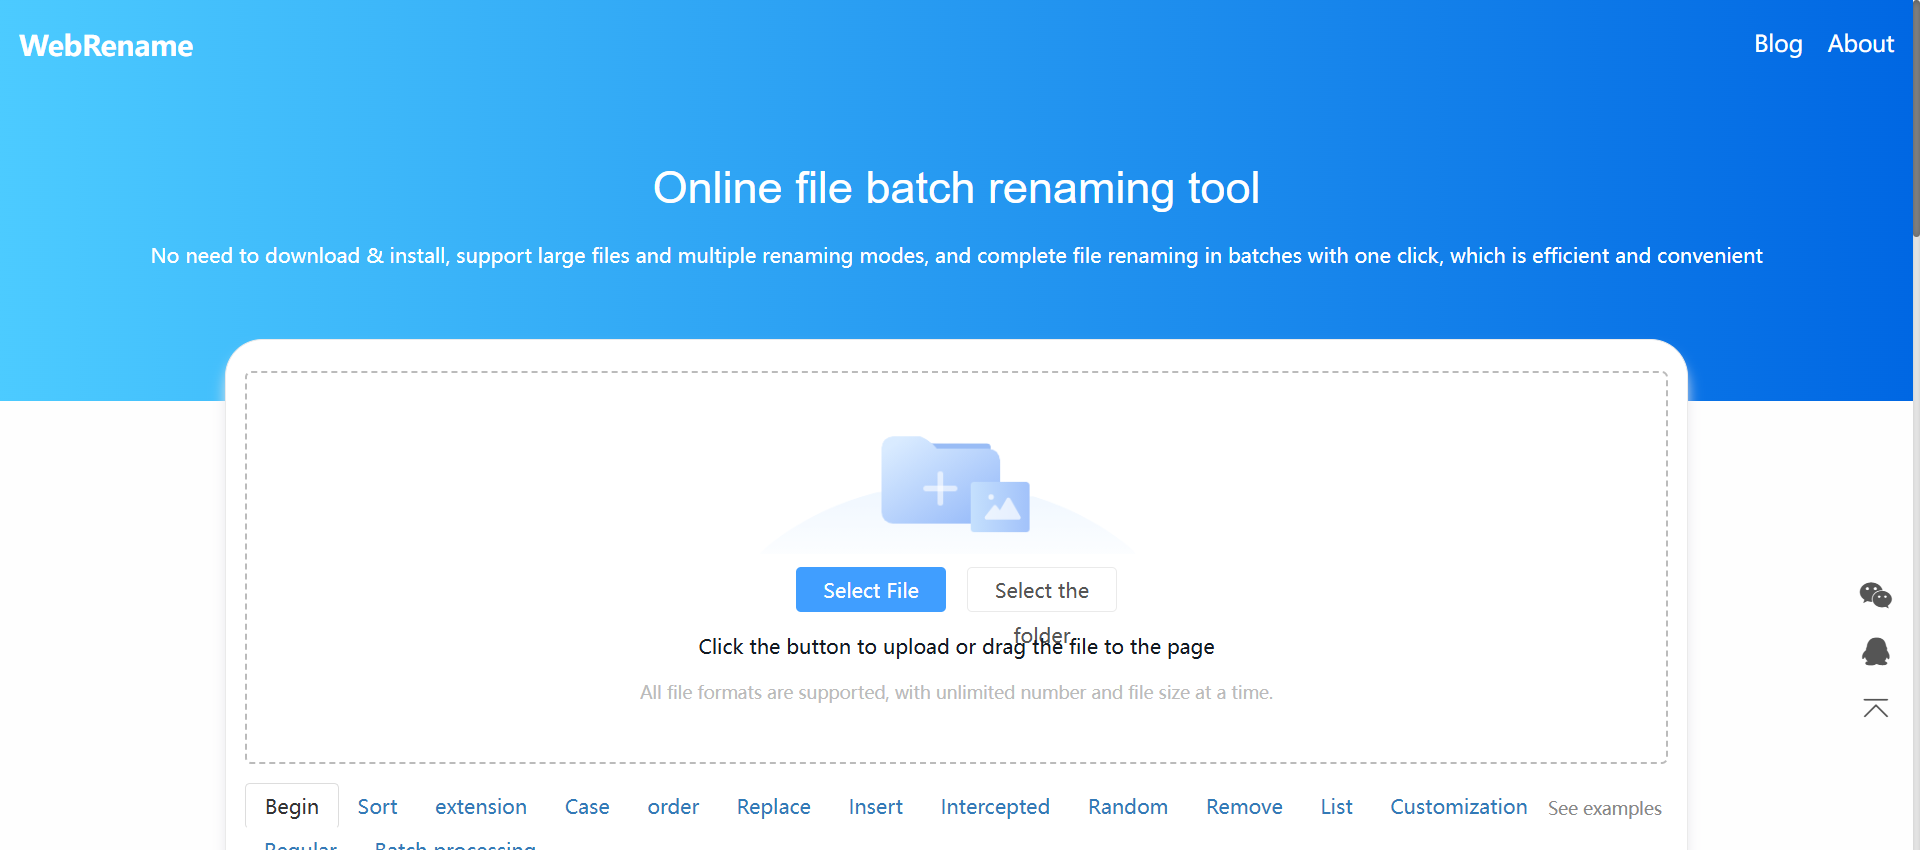The width and height of the screenshot is (1920, 850).
Task: Open the QQ penguin contact icon
Action: tap(1875, 652)
